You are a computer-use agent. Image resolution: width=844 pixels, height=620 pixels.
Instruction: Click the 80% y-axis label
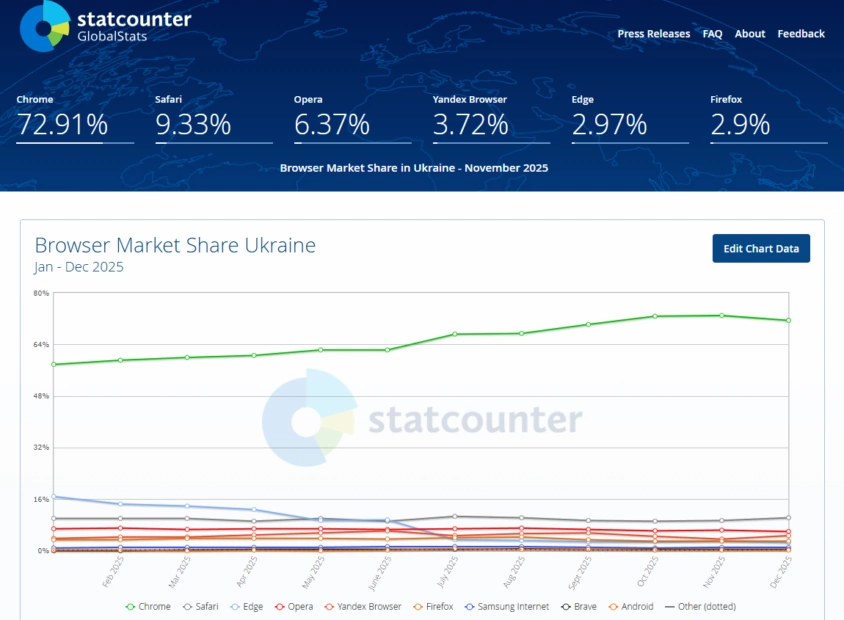coord(41,293)
